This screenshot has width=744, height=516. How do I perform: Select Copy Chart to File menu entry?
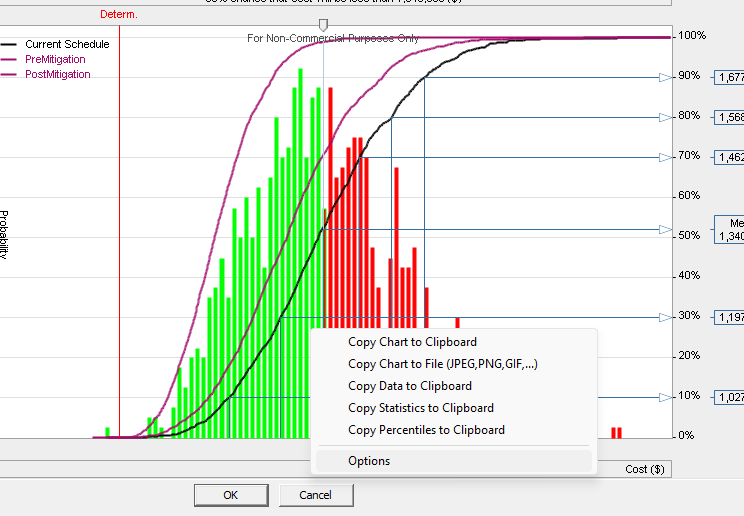coord(442,364)
